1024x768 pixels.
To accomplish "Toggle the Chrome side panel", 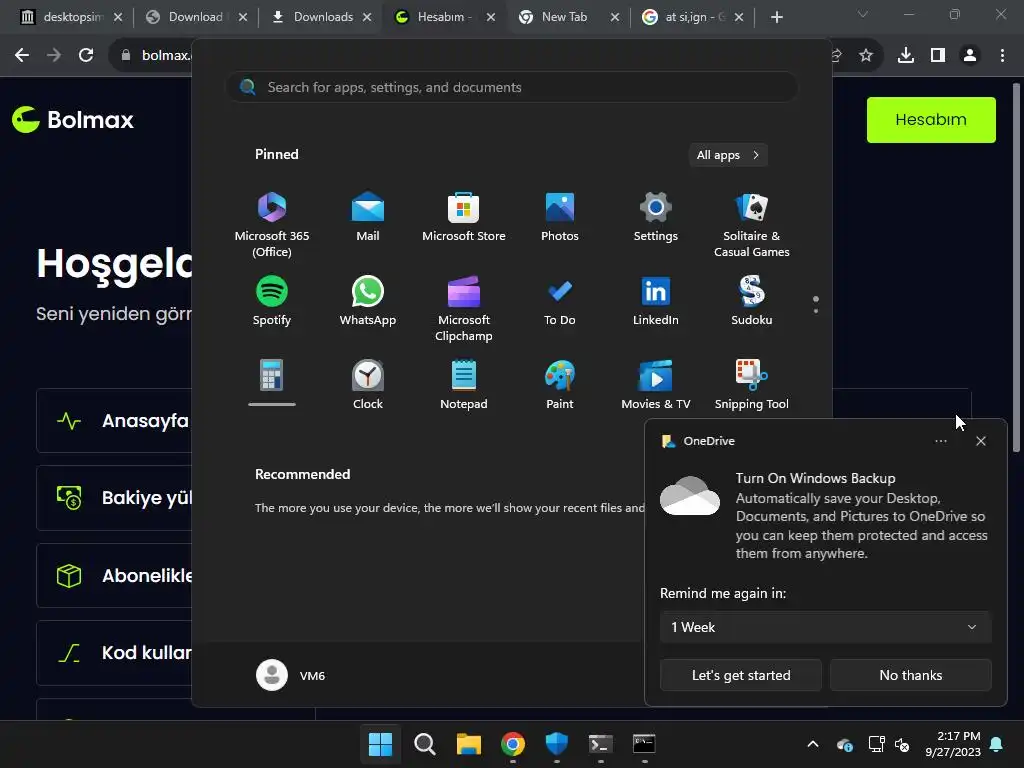I will point(938,56).
